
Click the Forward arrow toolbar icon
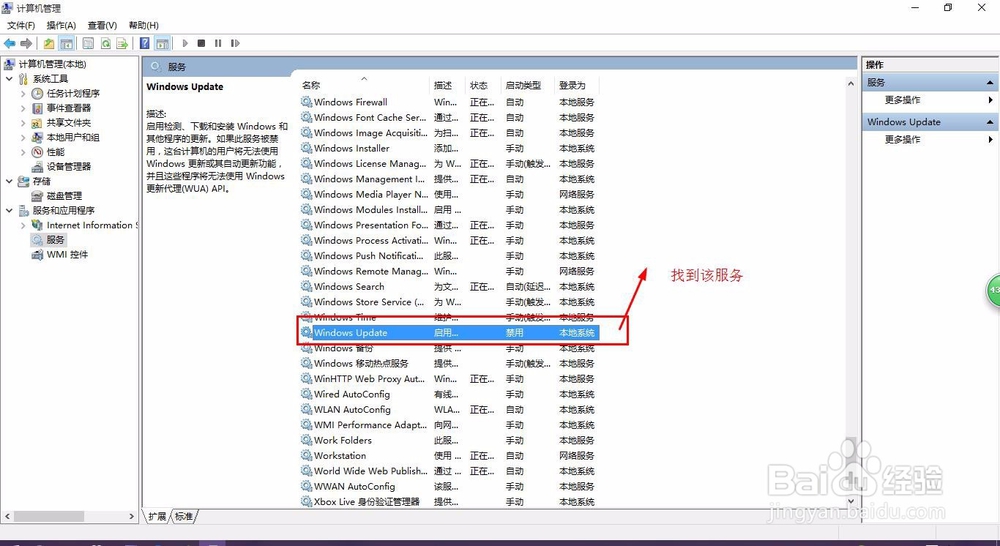tap(26, 43)
